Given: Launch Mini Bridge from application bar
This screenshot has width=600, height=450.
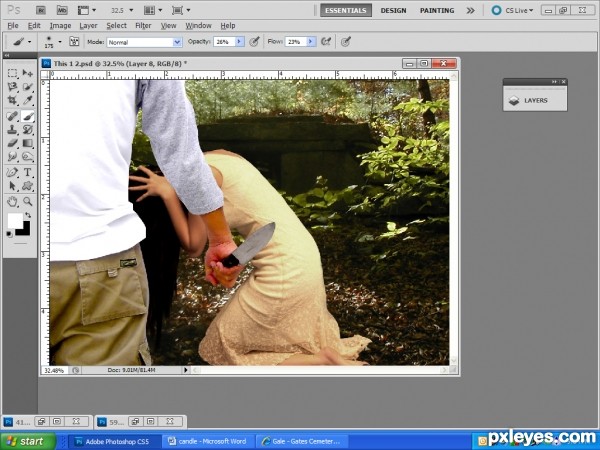Looking at the screenshot, I should (x=62, y=10).
